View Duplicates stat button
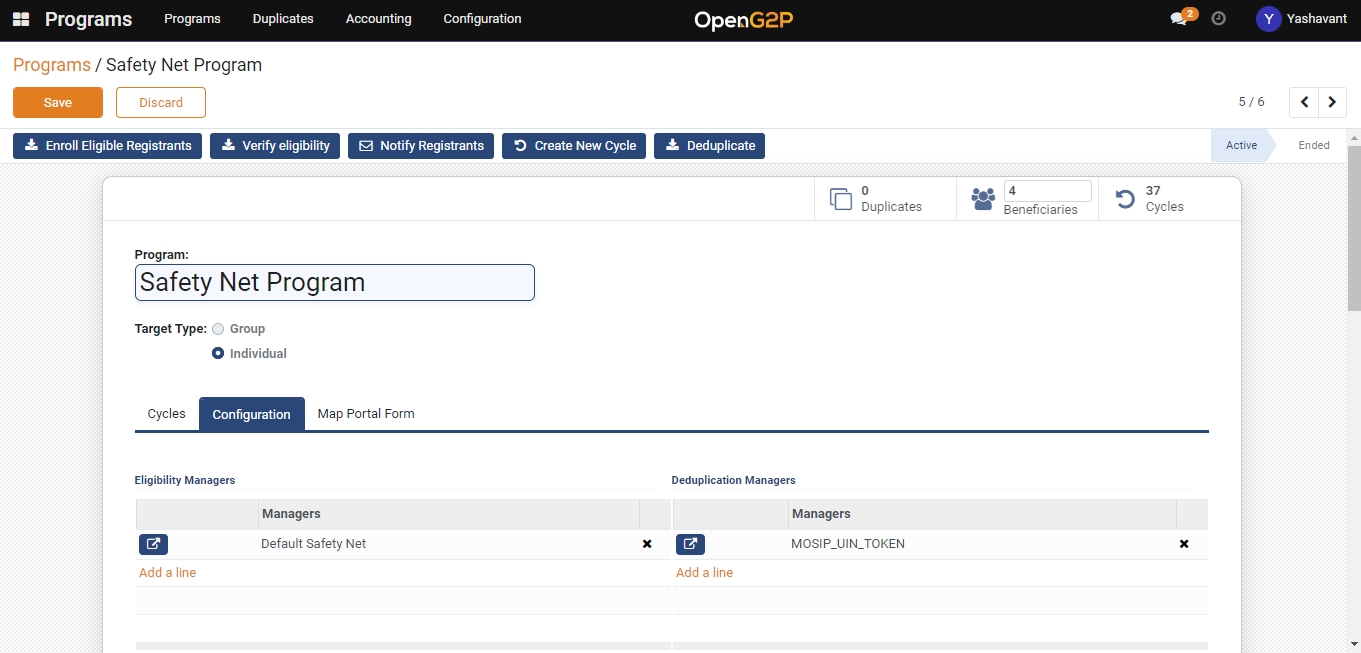 point(876,199)
